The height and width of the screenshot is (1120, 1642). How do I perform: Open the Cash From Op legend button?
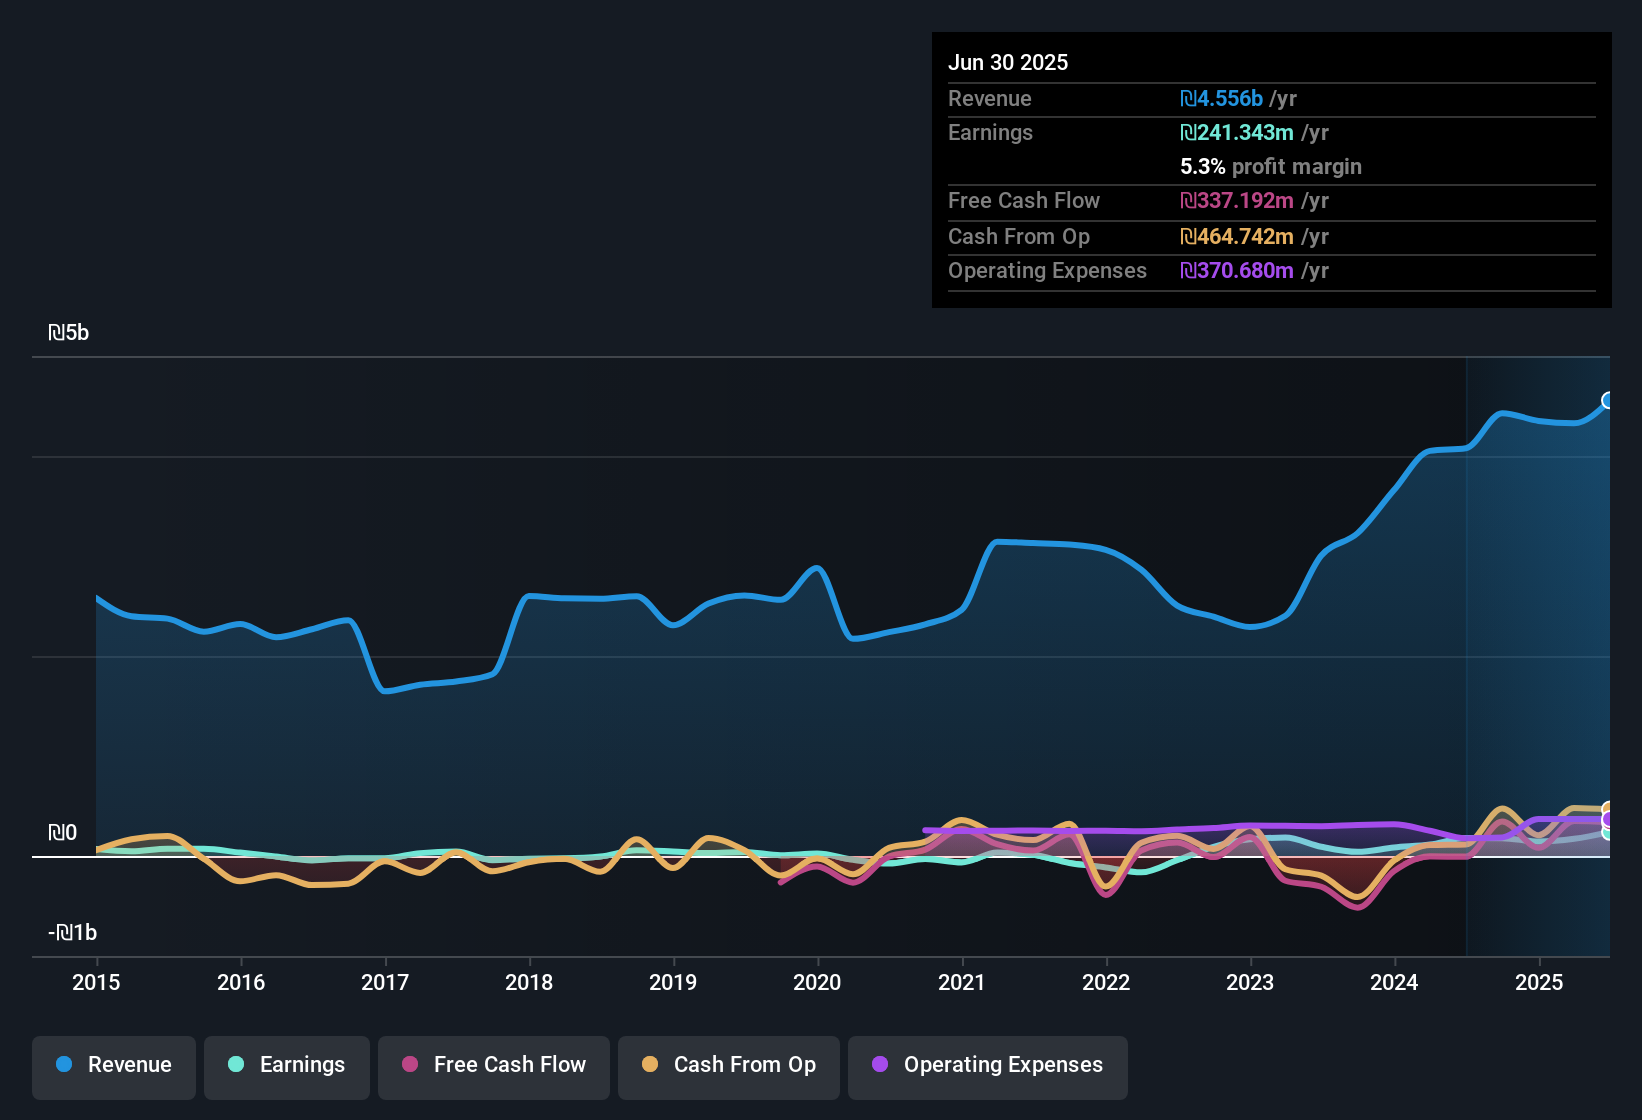(728, 1065)
